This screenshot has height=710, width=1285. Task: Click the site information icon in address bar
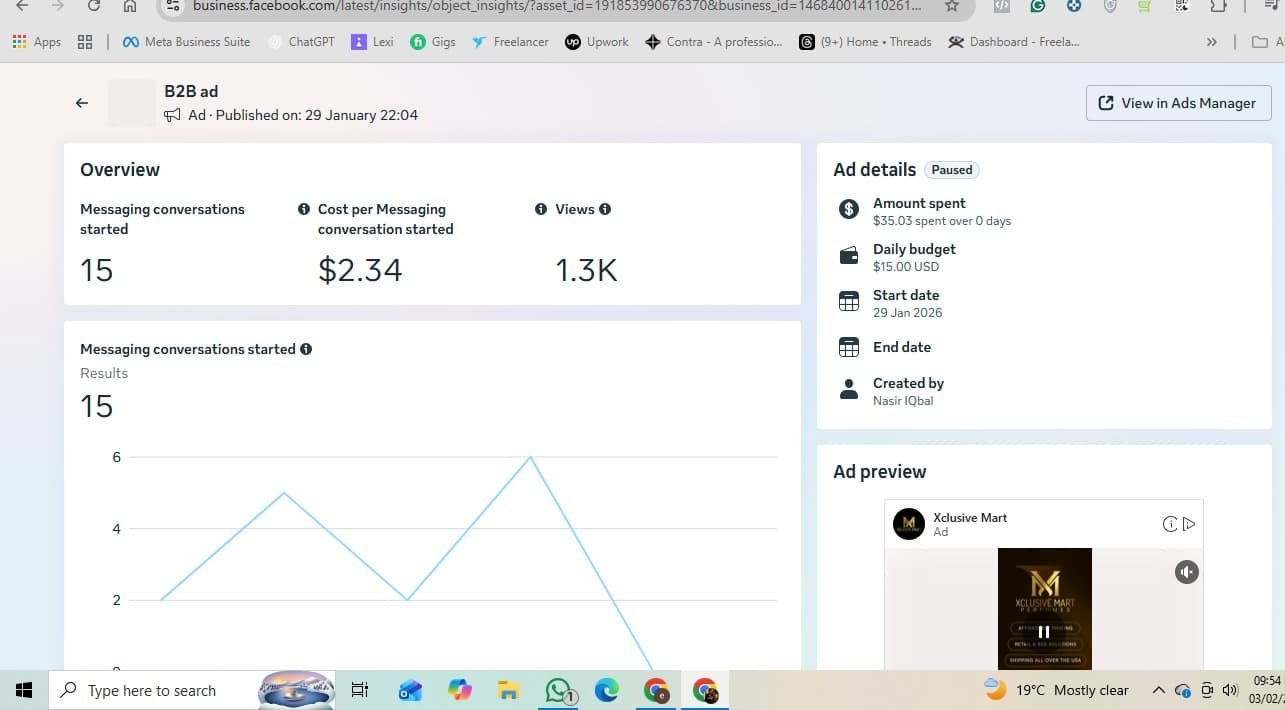pos(173,6)
